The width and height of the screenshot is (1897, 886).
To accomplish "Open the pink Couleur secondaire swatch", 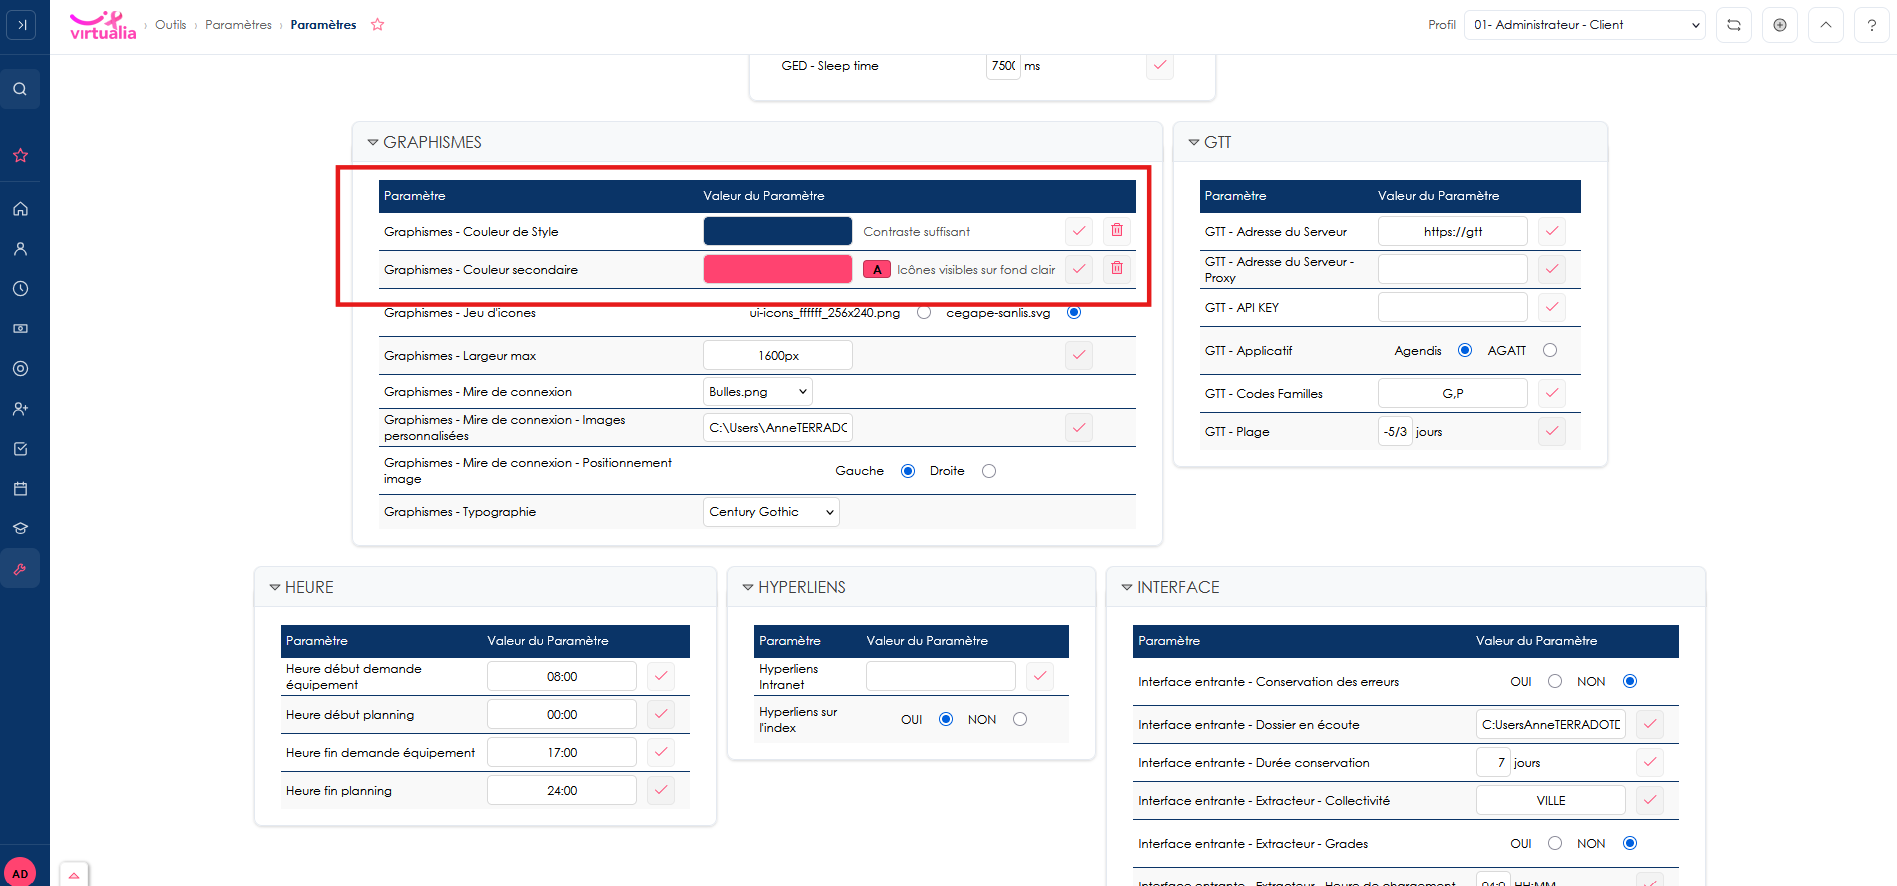I will [x=778, y=269].
